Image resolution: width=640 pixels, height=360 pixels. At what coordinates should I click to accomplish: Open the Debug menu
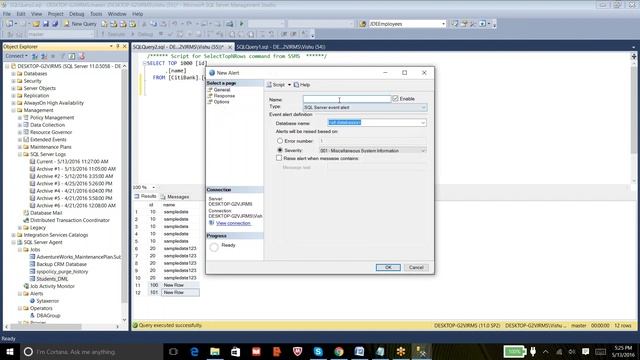[76, 14]
